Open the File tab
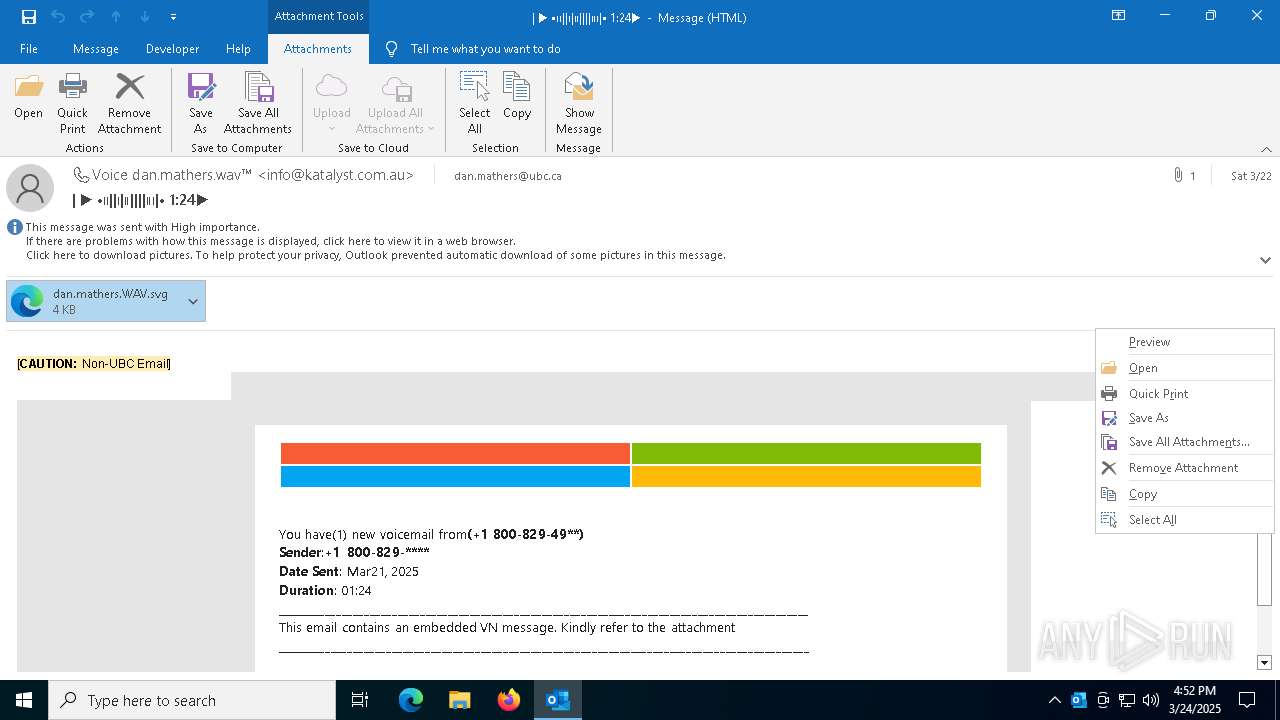This screenshot has width=1280, height=720. click(x=29, y=49)
